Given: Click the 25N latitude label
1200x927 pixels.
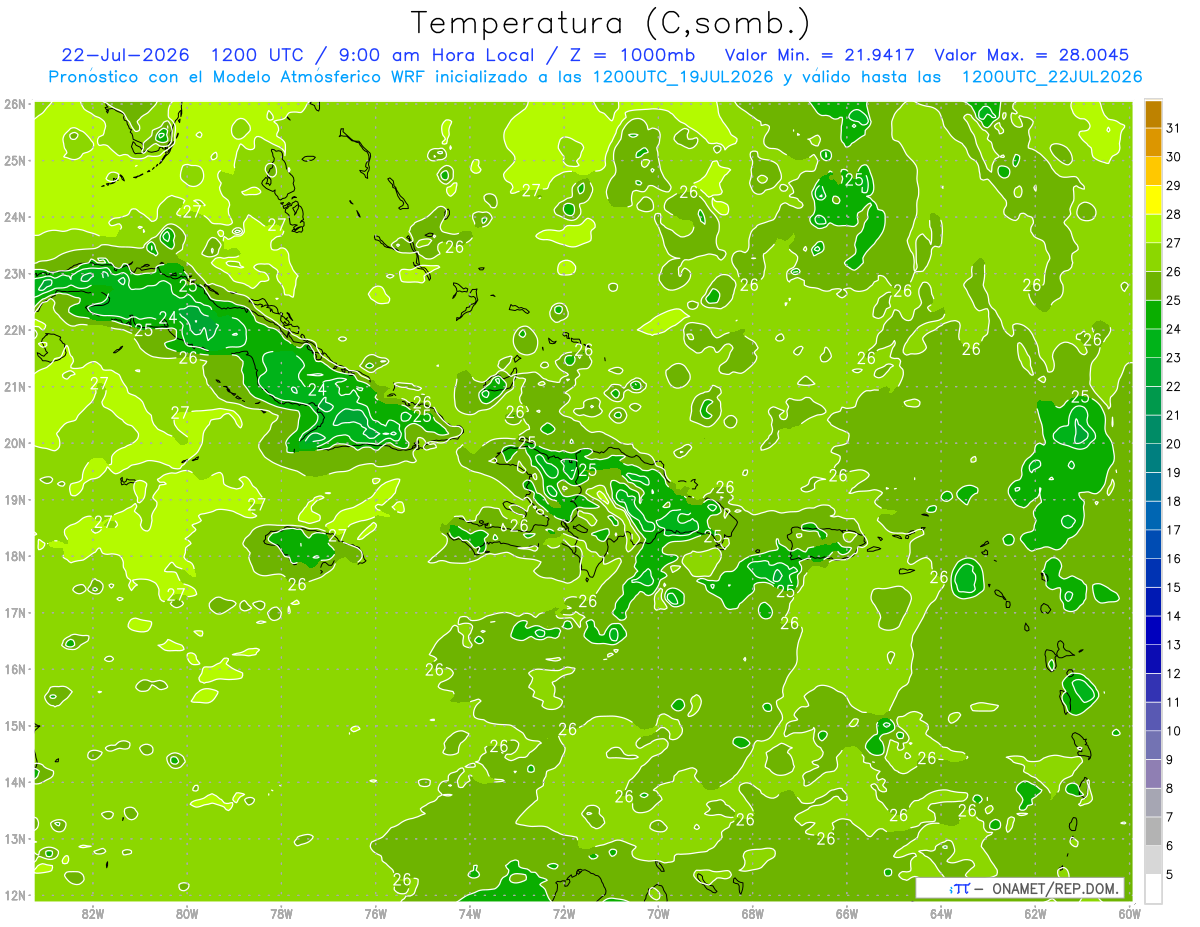Looking at the screenshot, I should pyautogui.click(x=15, y=160).
